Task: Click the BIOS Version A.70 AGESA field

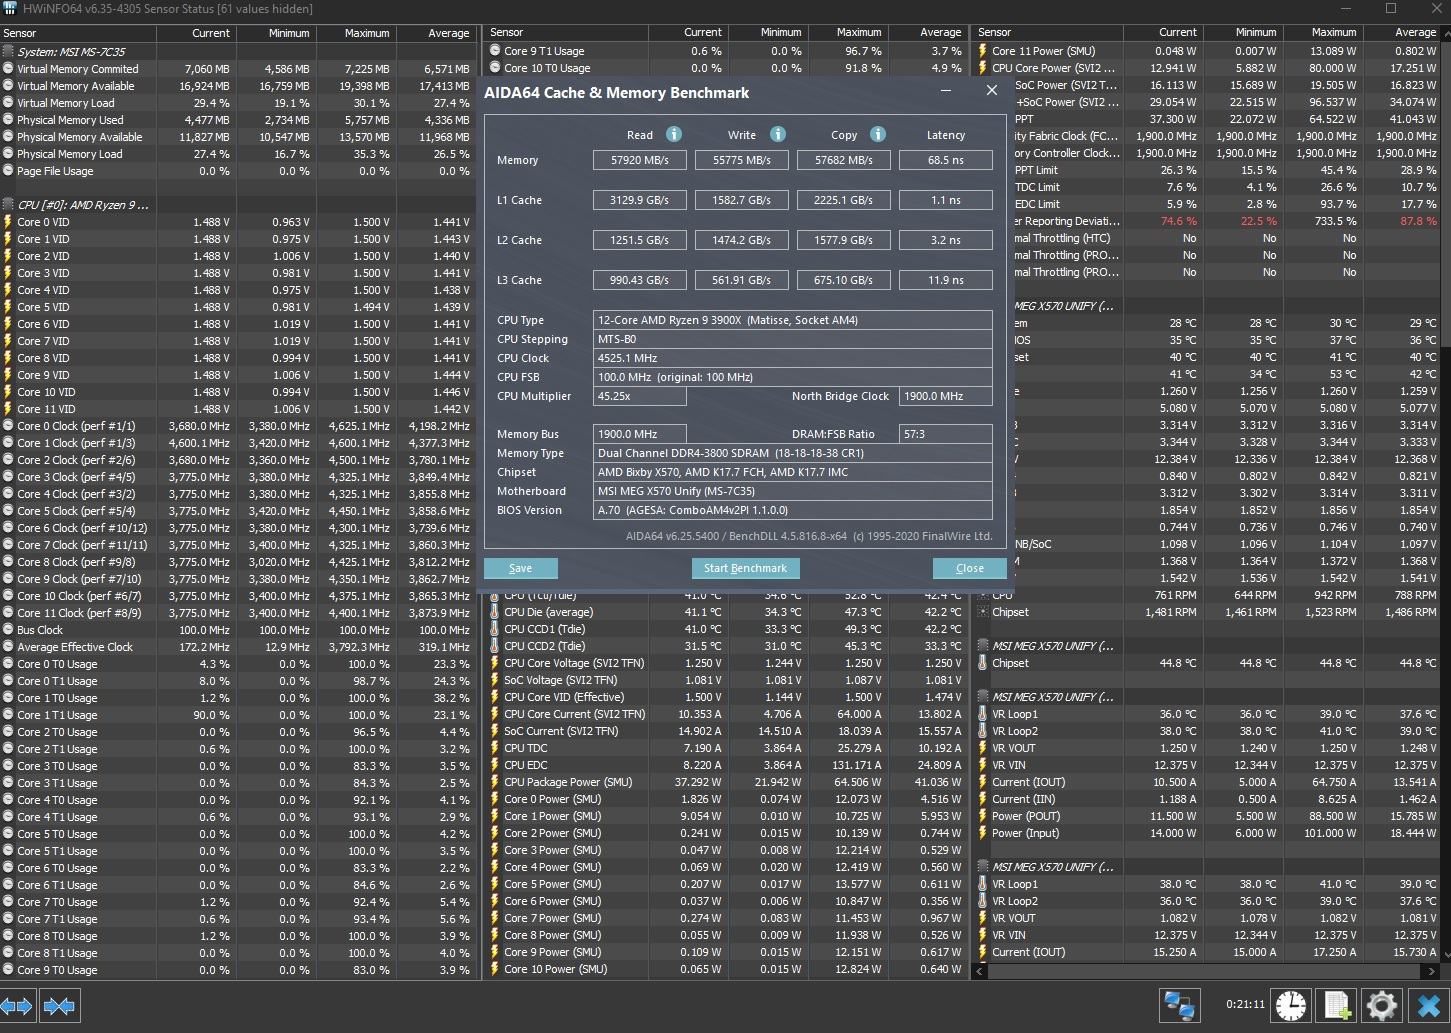Action: coord(792,510)
